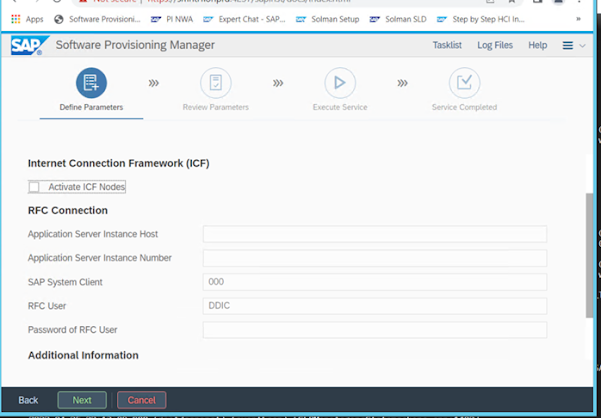This screenshot has height=418, width=601.
Task: Open the Solman SLD bookmark
Action: click(398, 19)
